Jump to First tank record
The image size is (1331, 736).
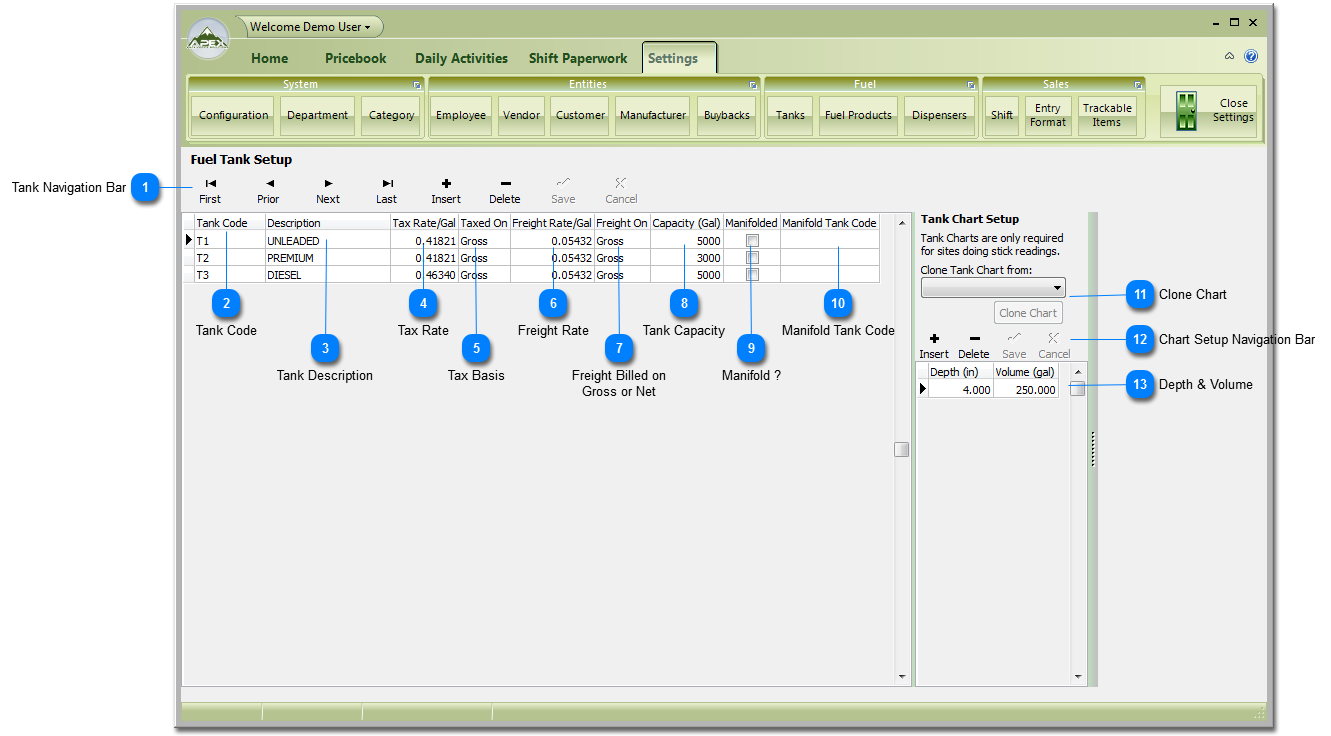coord(210,190)
